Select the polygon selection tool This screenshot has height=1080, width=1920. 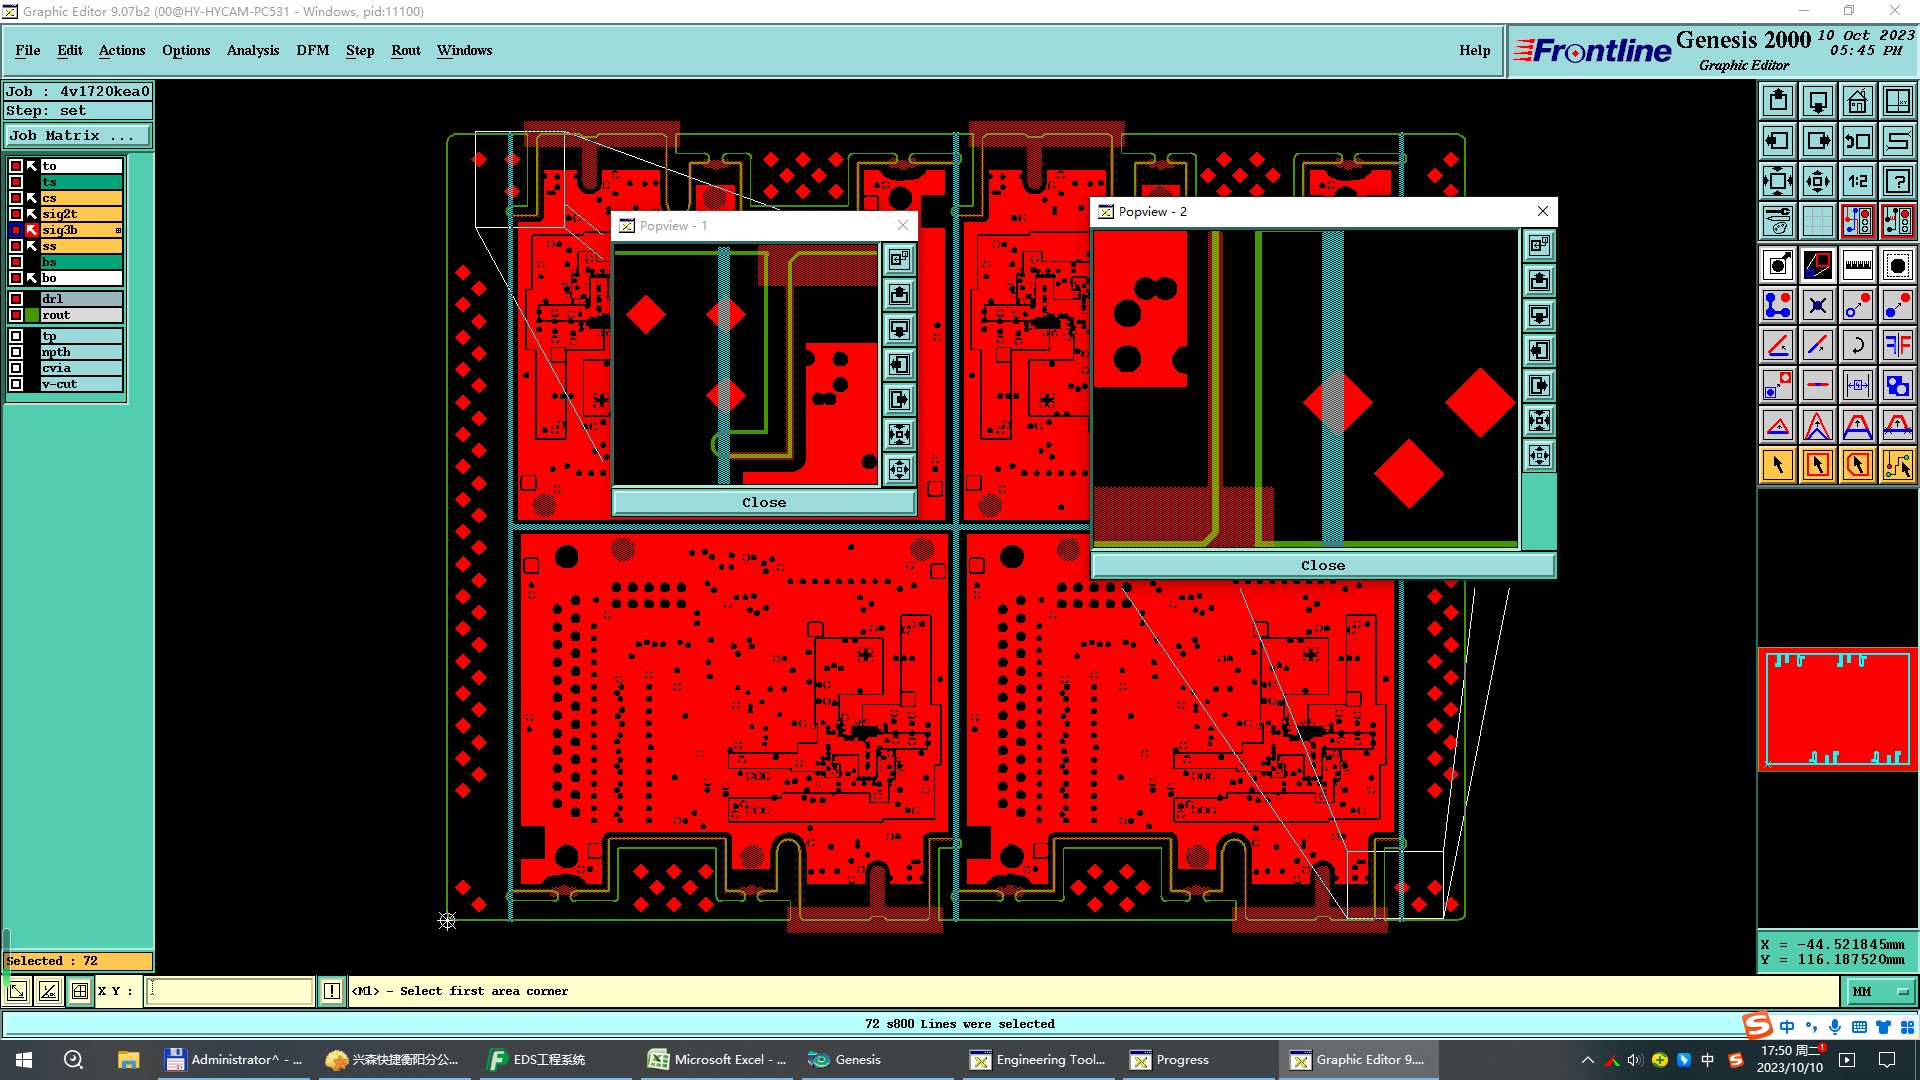tap(1857, 465)
